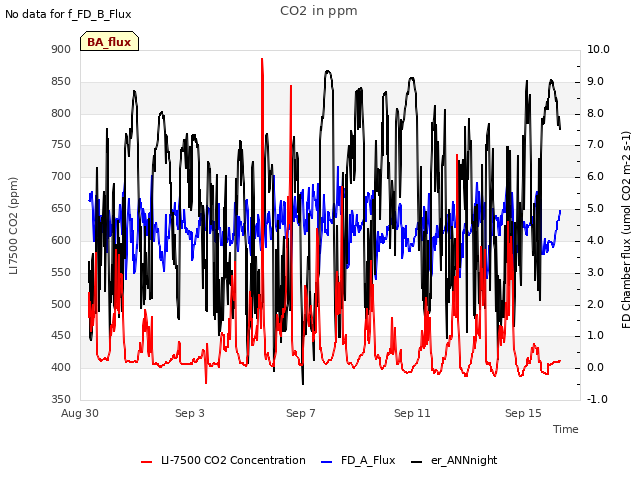
Task: Click the 9.0 right axis tick label
Action: pyautogui.click(x=596, y=81)
